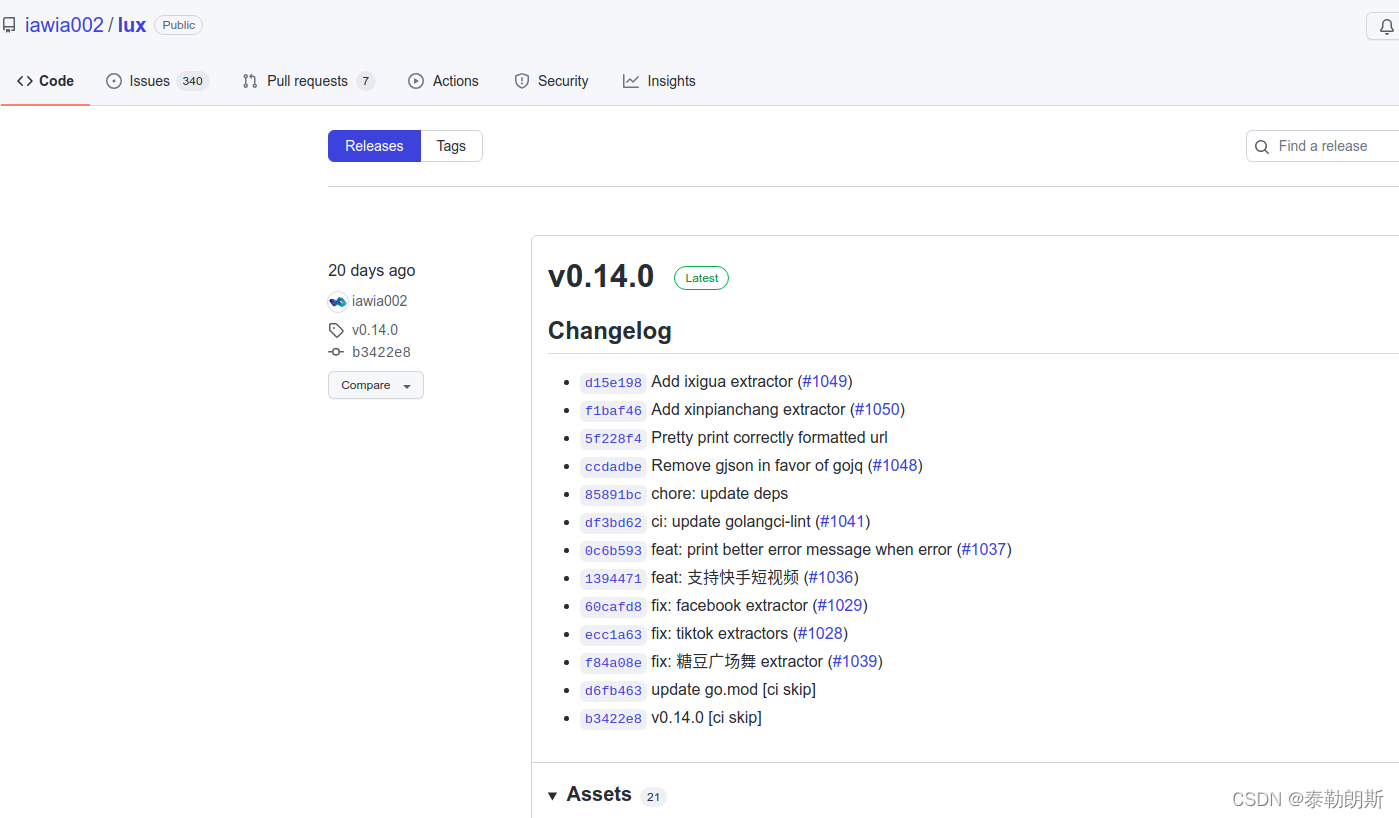
Task: Click the '20 days ago' timestamp
Action: (x=371, y=270)
